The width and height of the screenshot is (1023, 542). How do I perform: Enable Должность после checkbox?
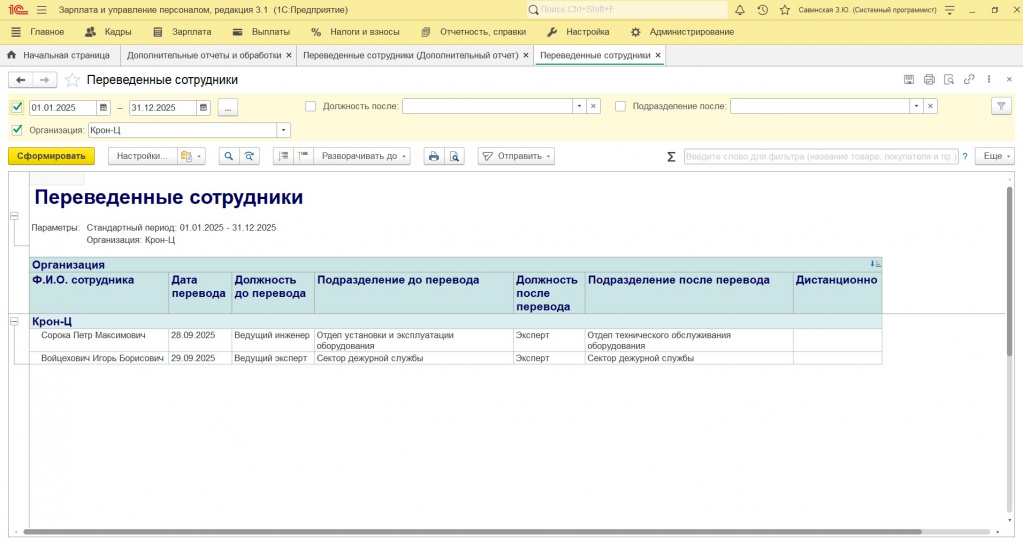311,106
